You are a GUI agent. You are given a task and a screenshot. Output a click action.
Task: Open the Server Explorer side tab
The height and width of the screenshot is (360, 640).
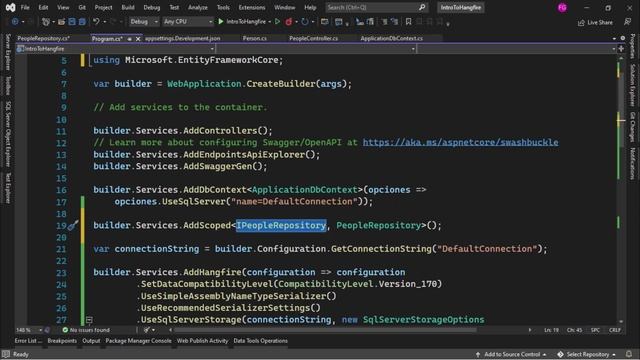[8, 52]
